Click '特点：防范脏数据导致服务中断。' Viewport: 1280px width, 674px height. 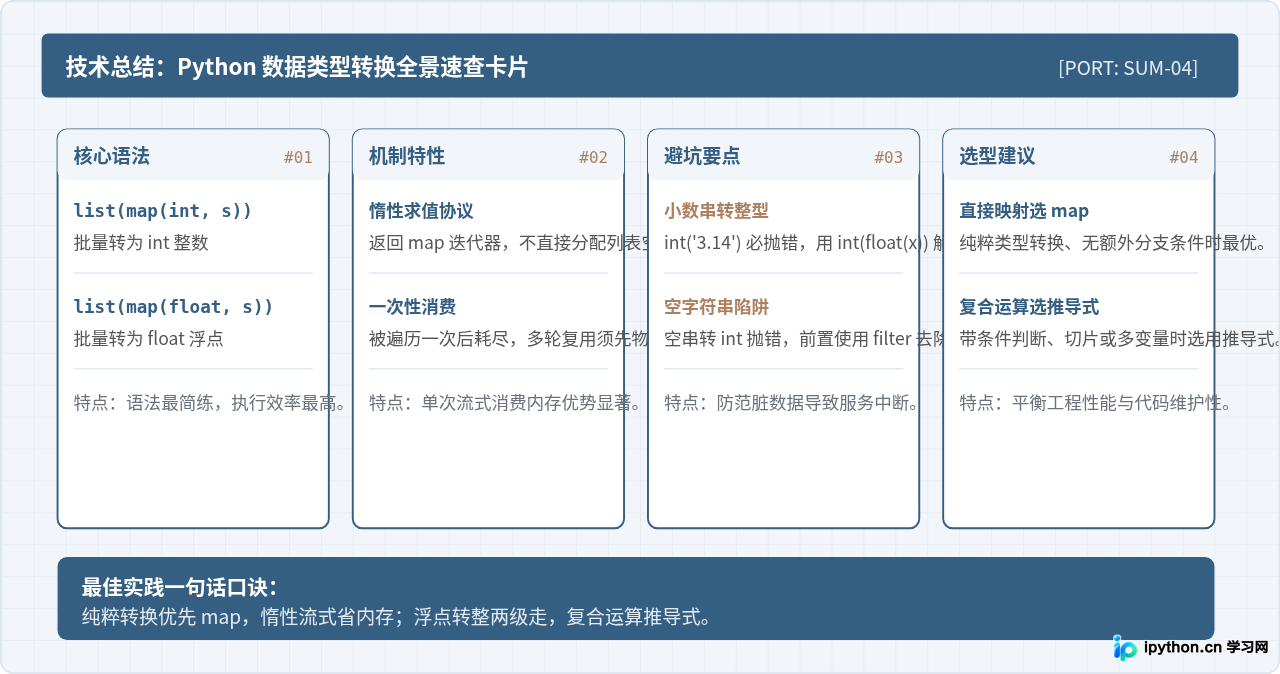click(791, 403)
